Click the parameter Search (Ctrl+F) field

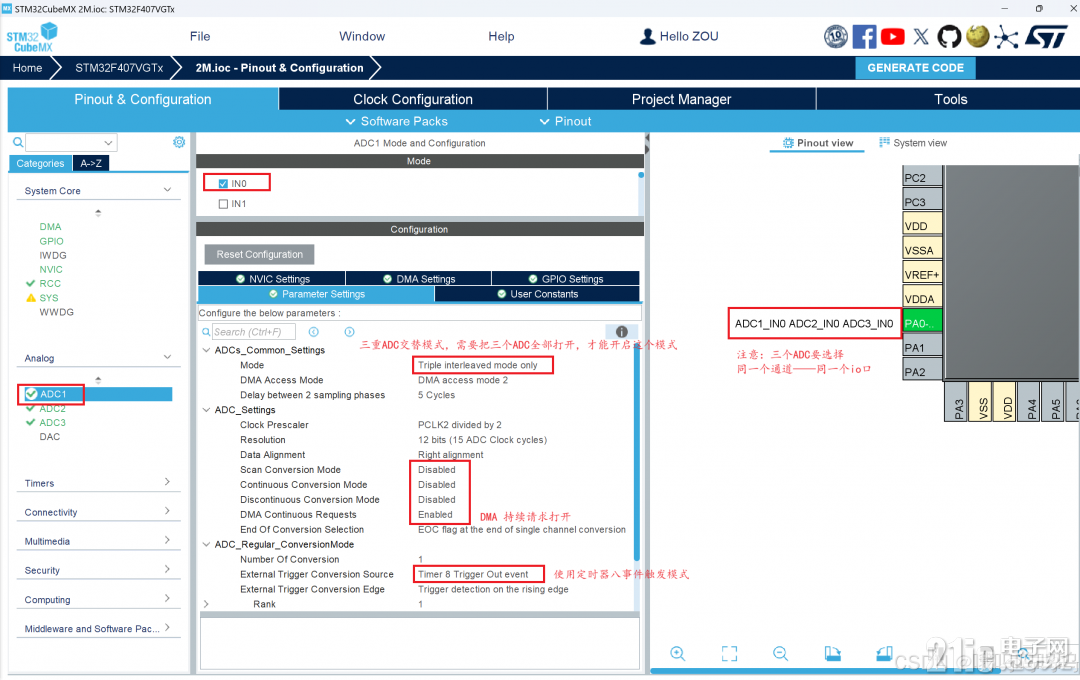[x=253, y=332]
